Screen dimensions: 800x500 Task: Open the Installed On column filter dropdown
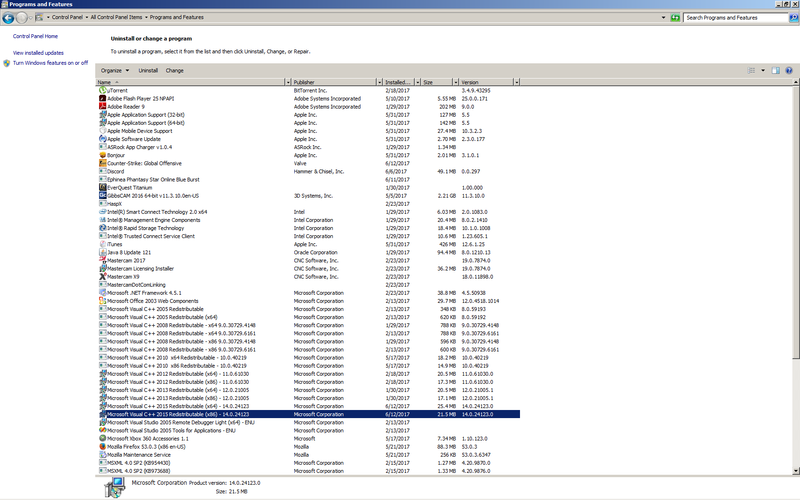(417, 82)
